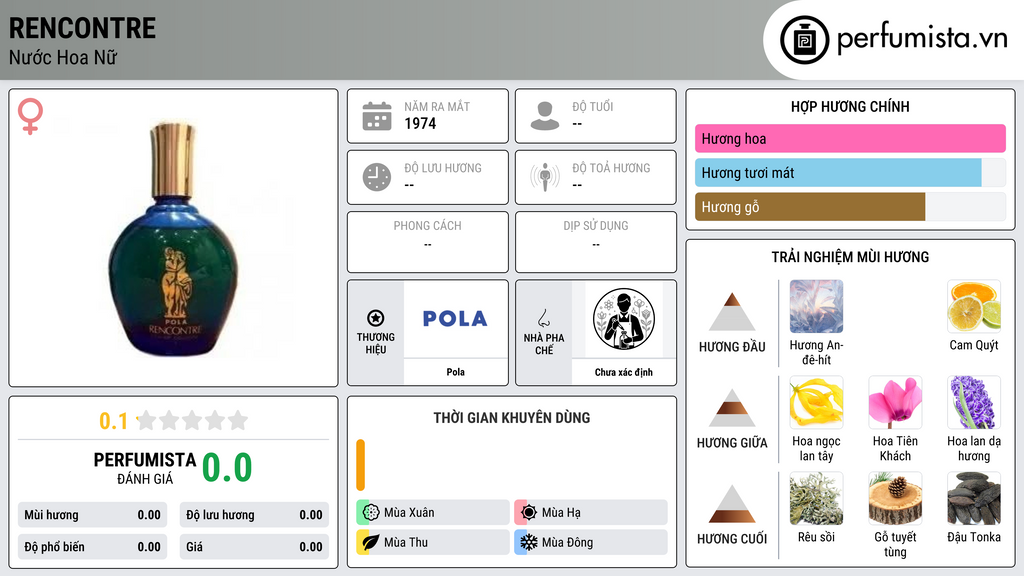
Task: Open the Rêu sồi note image
Action: (x=816, y=498)
